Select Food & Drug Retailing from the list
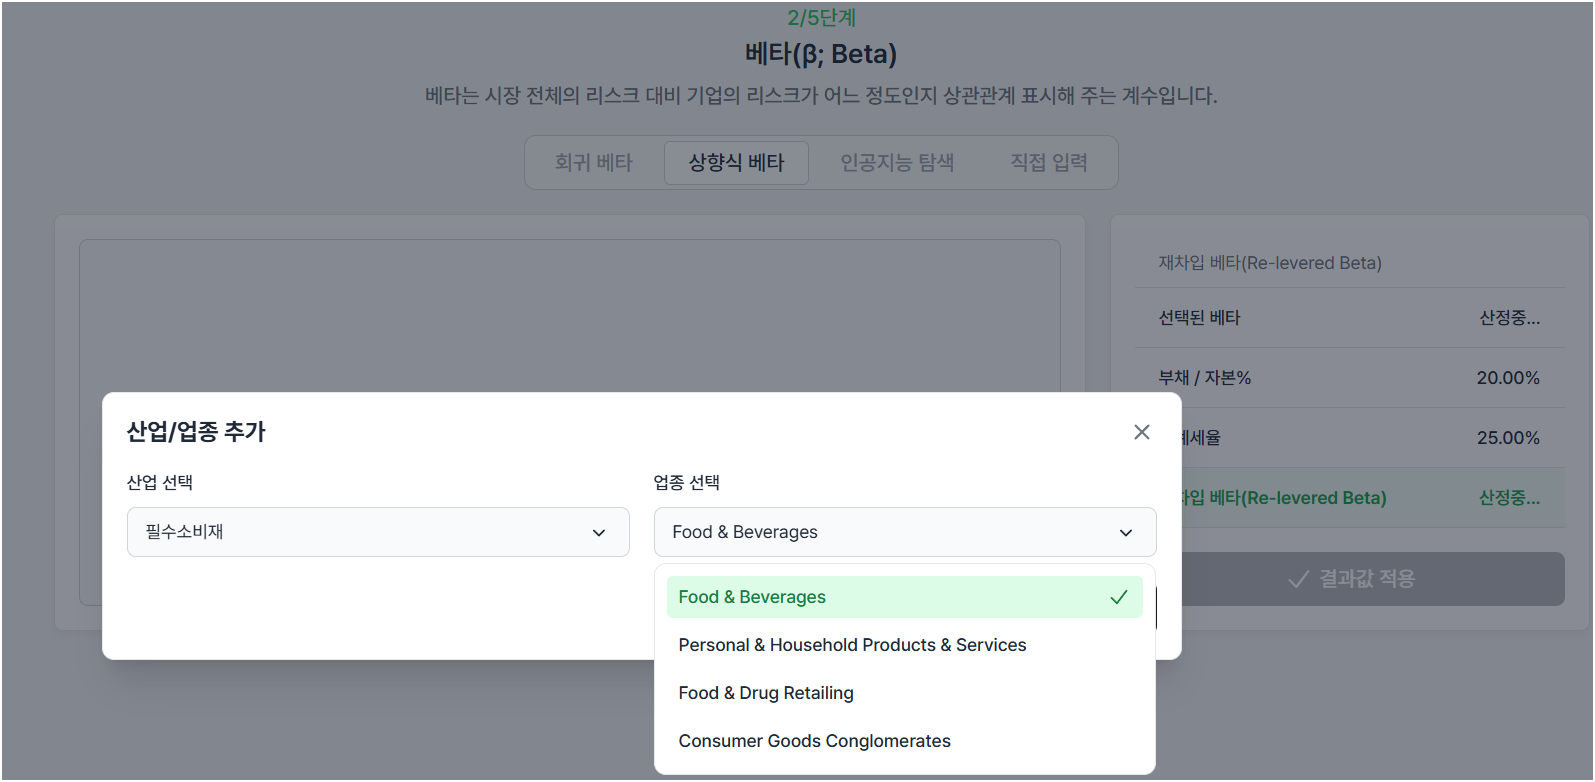The width and height of the screenshot is (1595, 782). tap(766, 693)
